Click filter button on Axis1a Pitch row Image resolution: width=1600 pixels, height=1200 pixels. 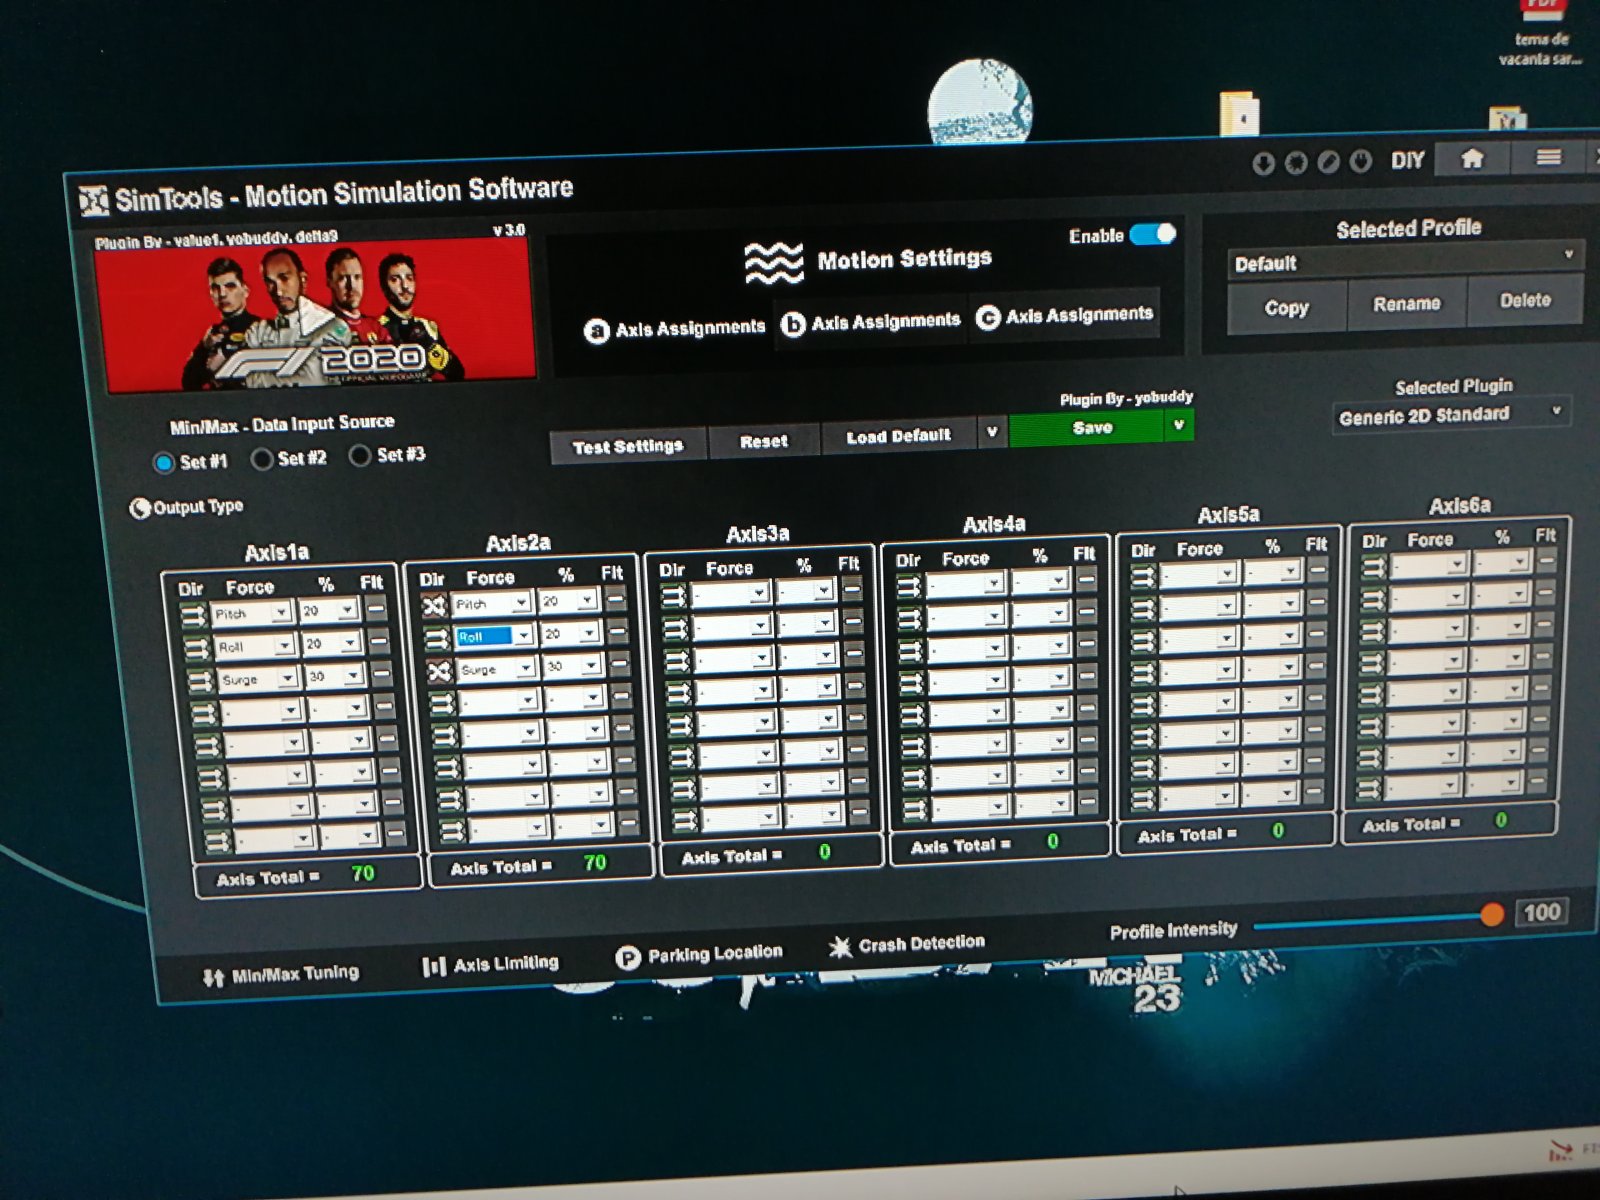(x=376, y=607)
